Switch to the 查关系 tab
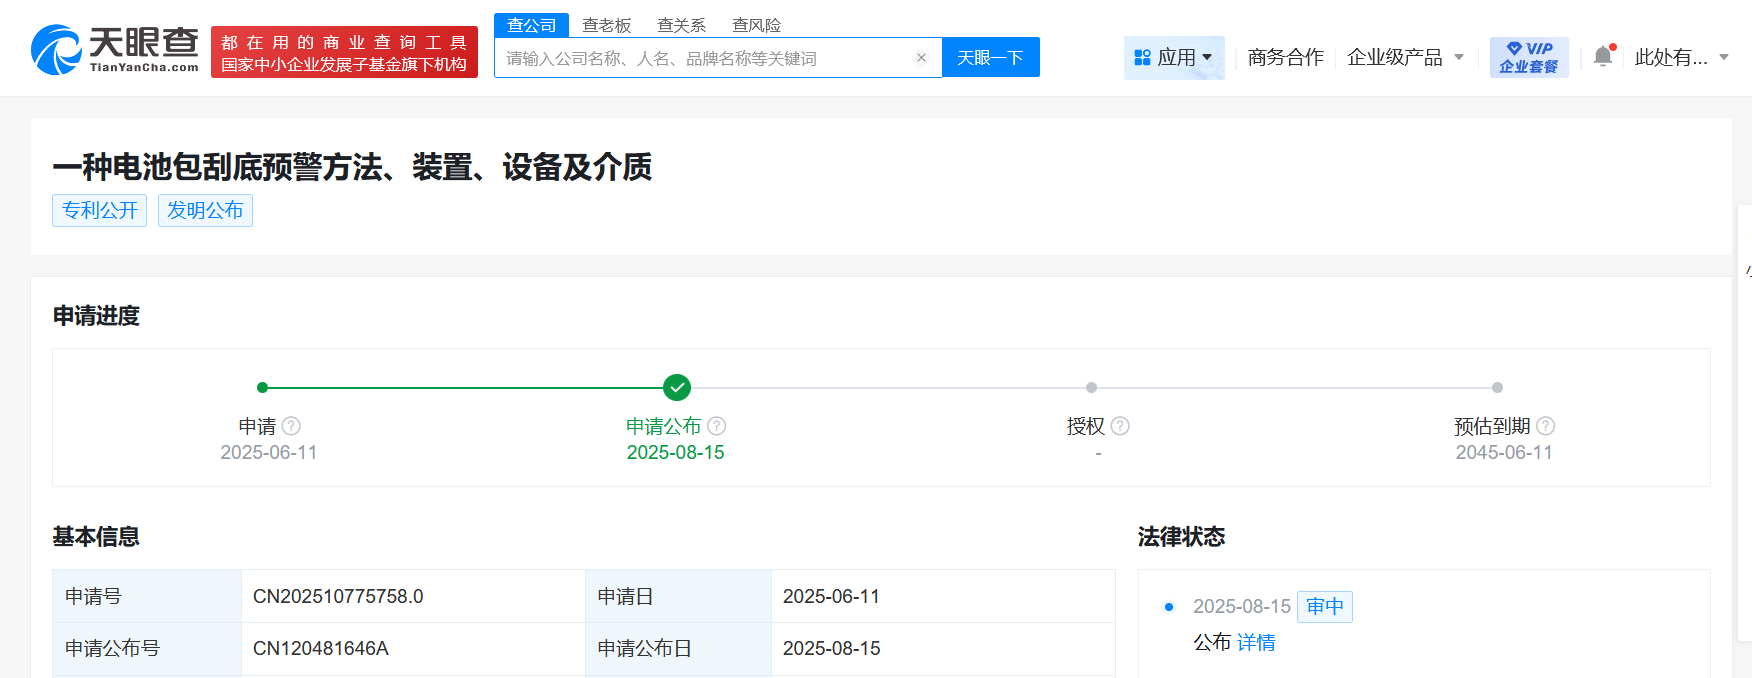The height and width of the screenshot is (678, 1752). (681, 25)
